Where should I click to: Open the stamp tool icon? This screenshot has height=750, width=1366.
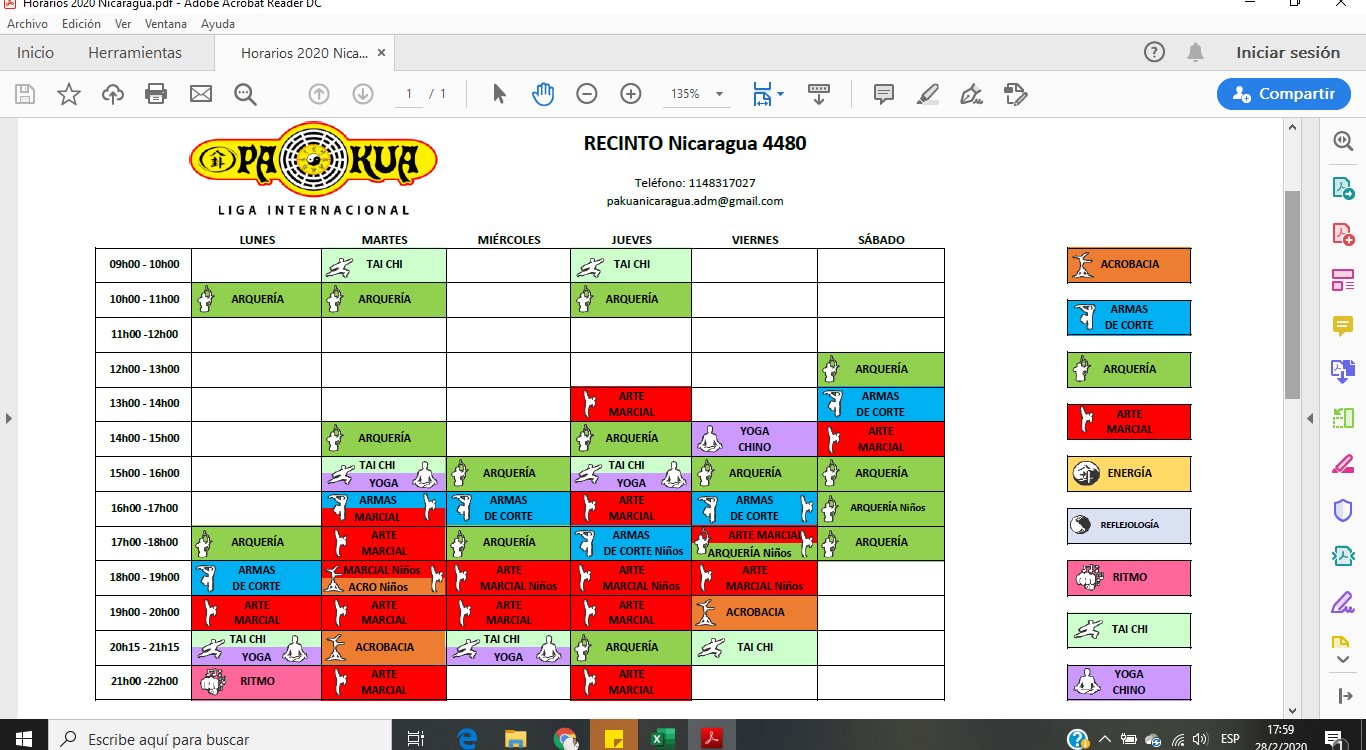point(1016,94)
